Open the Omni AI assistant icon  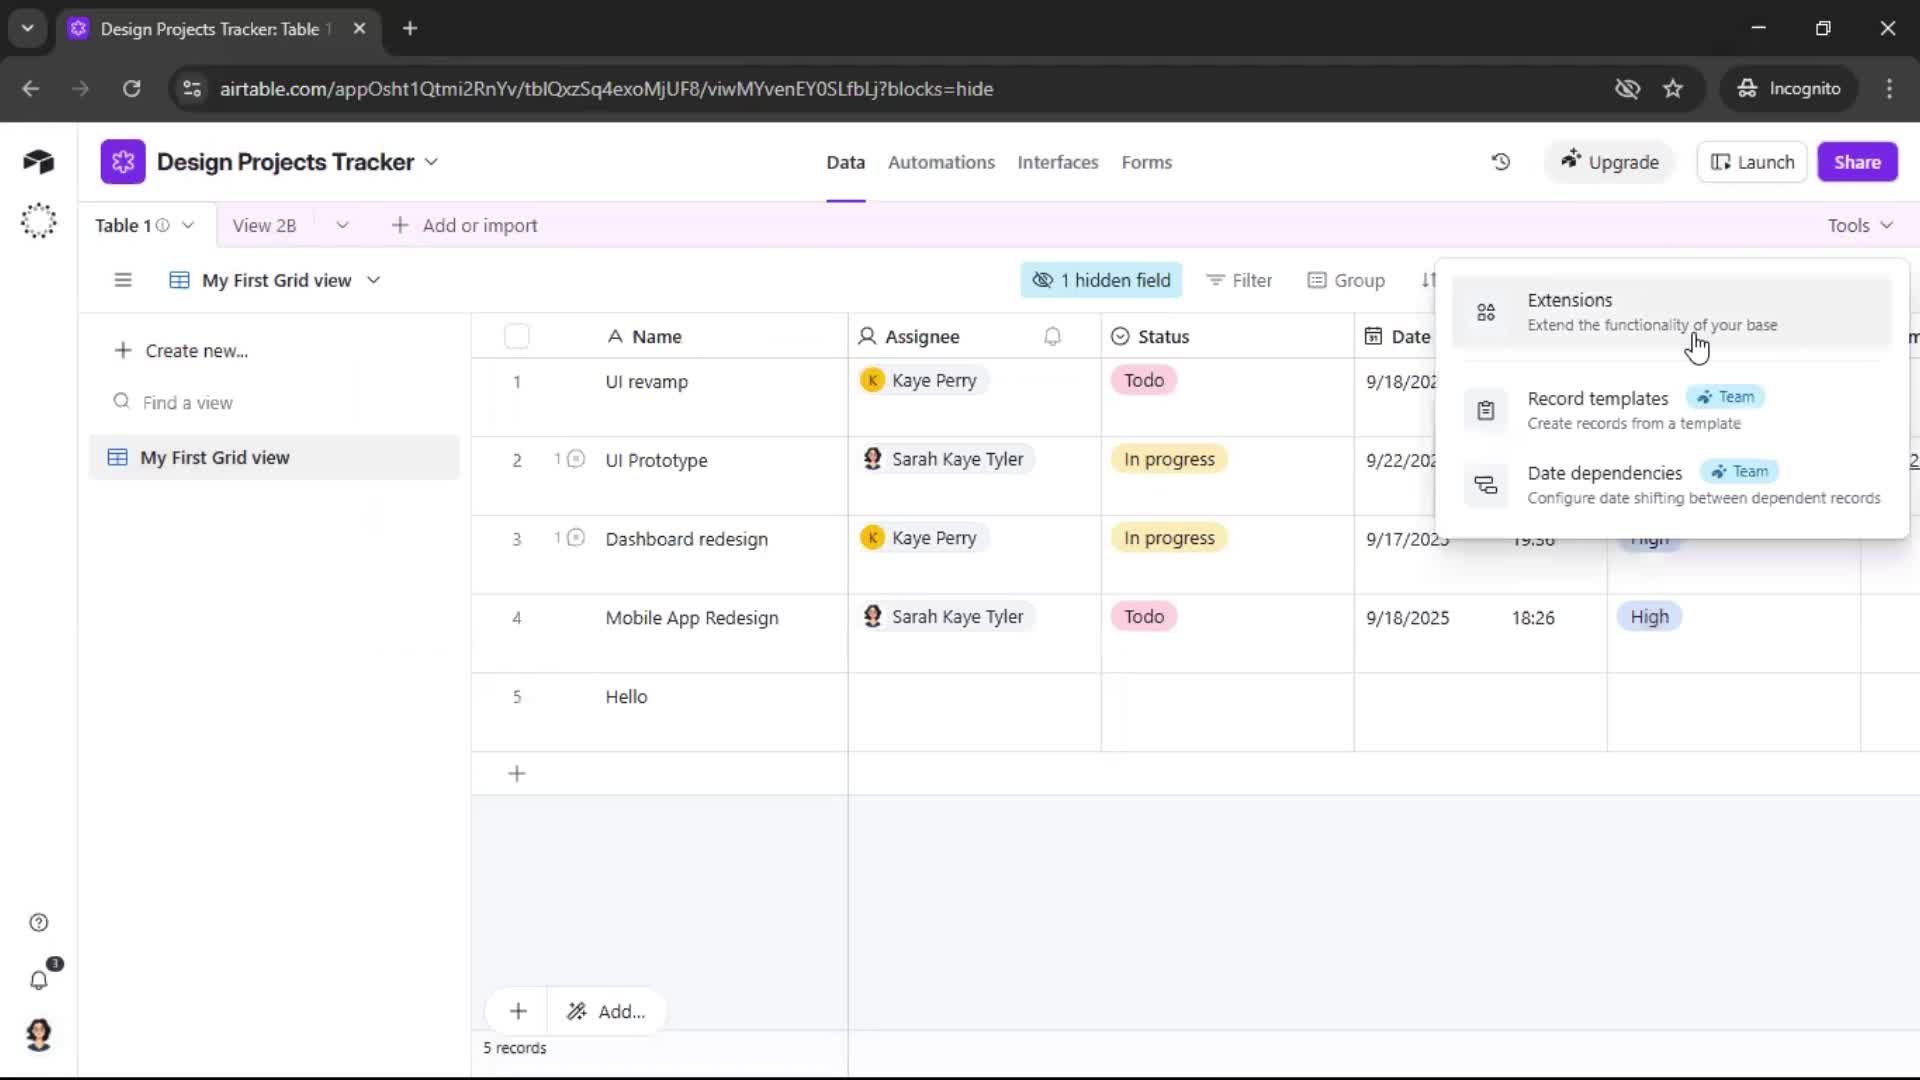click(x=38, y=221)
